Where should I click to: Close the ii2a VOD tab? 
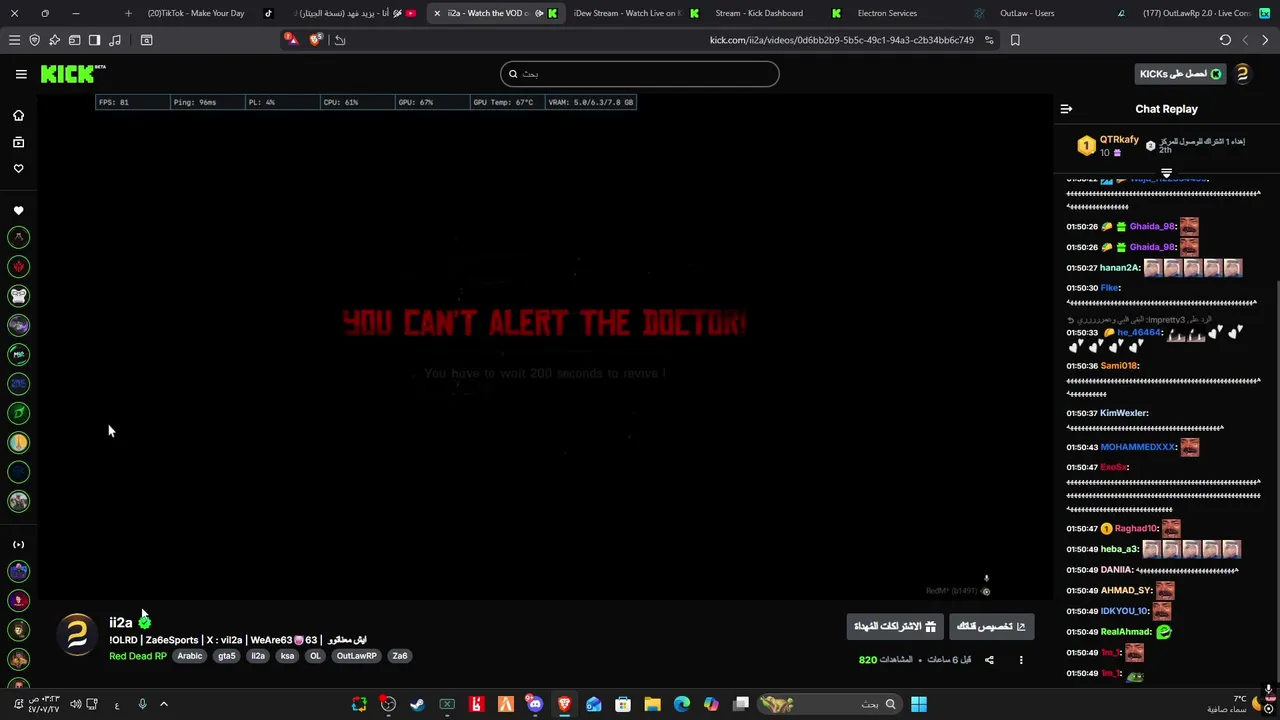pyautogui.click(x=437, y=13)
